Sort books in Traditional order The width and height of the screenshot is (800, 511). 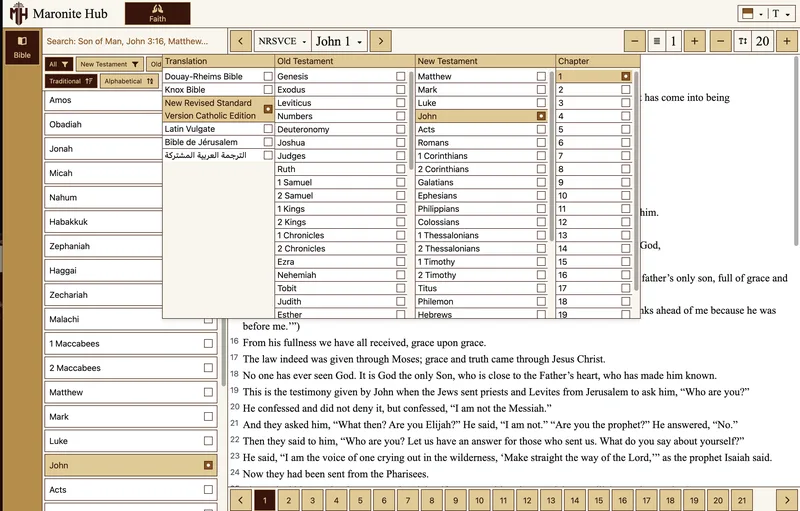pos(71,81)
